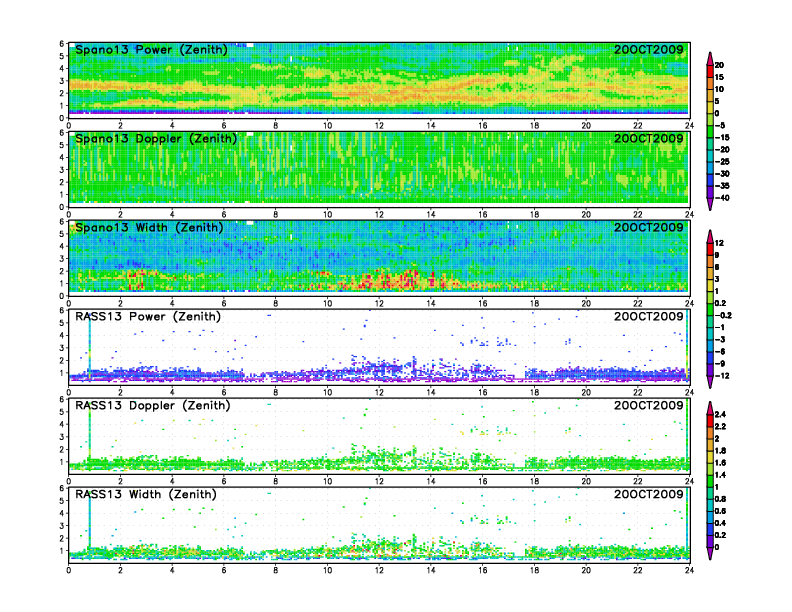Click height tick 6 beside Spano13 Power panel
792x612 pixels.
tap(62, 44)
